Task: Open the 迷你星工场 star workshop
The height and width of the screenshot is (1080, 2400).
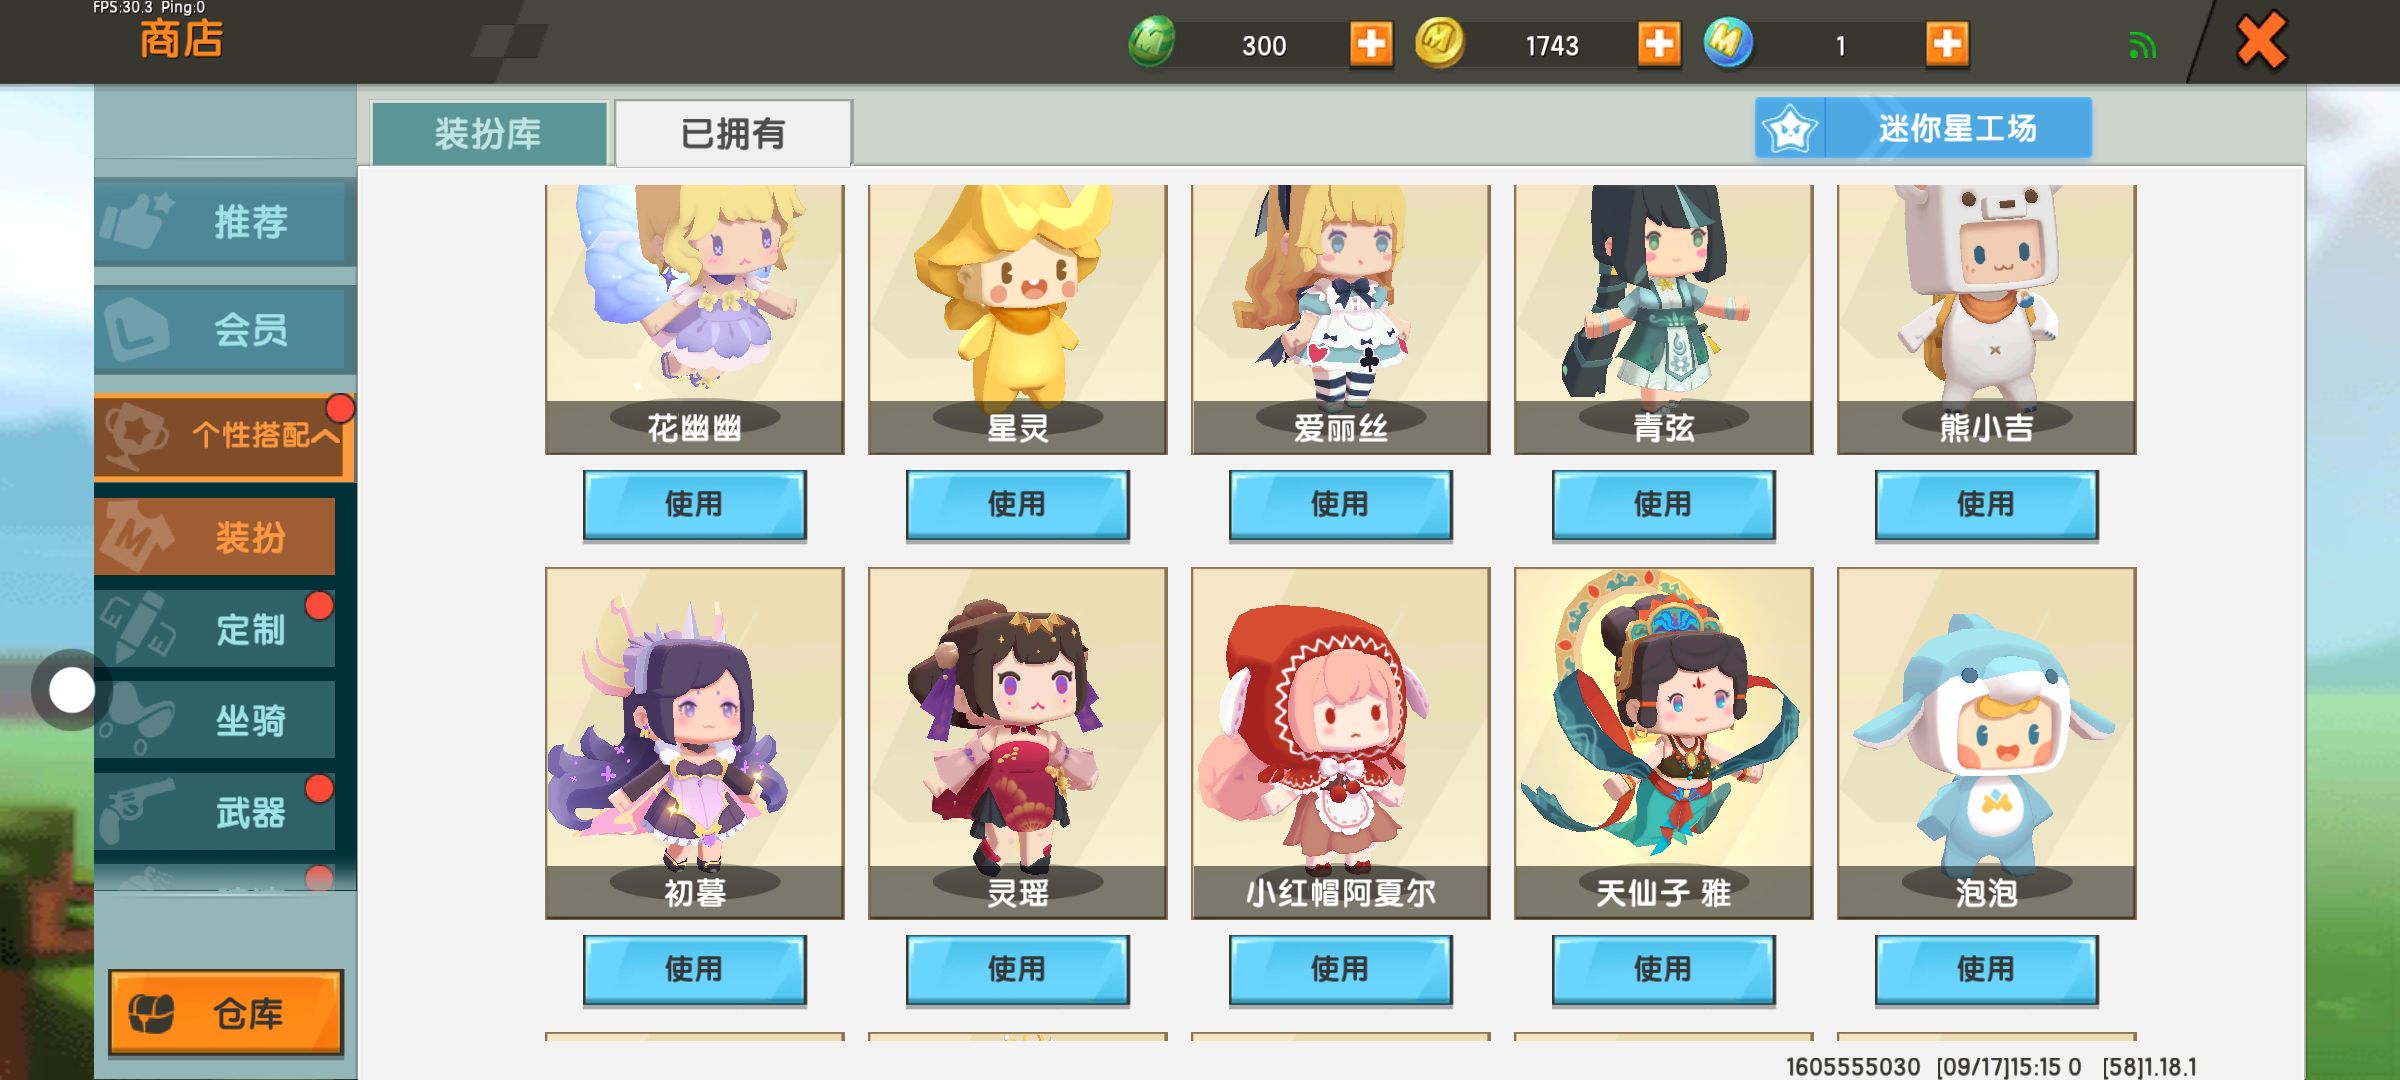Action: 1923,128
